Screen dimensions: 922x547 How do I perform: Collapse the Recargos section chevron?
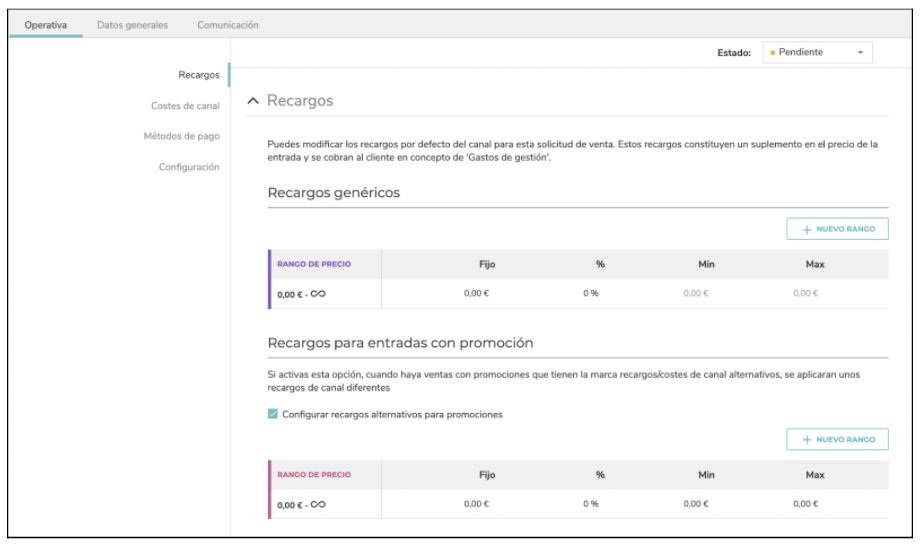[253, 101]
